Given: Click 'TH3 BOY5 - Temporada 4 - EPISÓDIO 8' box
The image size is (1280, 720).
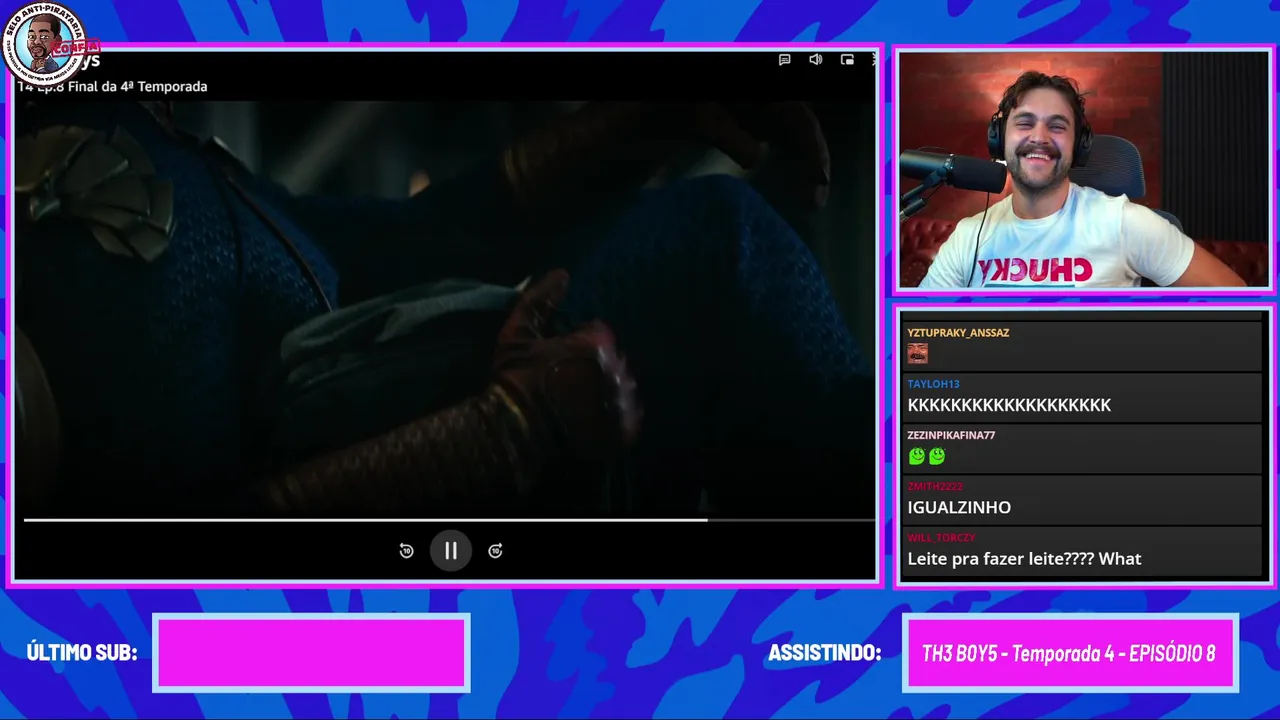Looking at the screenshot, I should point(1070,653).
